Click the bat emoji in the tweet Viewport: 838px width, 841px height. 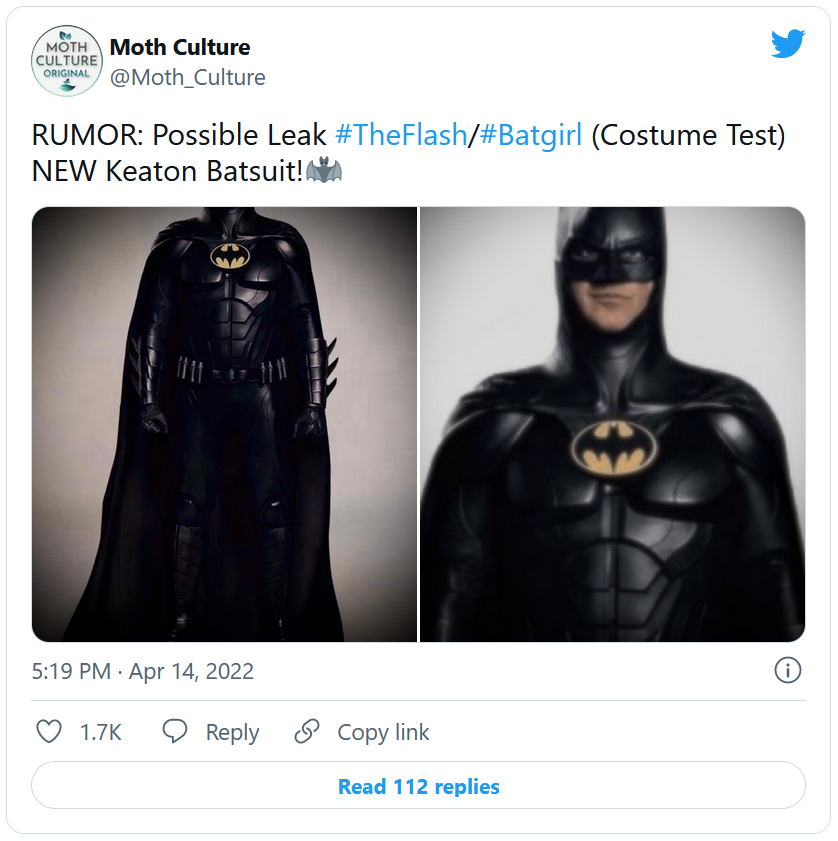click(324, 171)
